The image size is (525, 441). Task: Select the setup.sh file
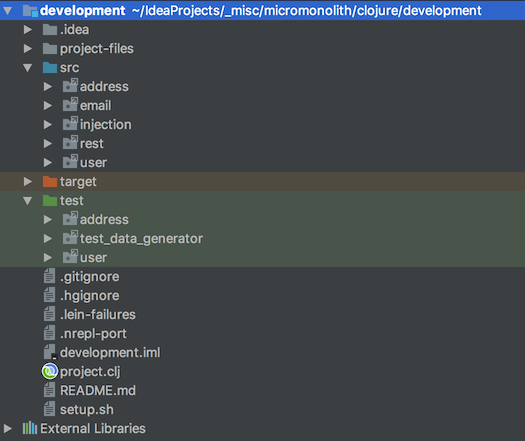(x=87, y=410)
